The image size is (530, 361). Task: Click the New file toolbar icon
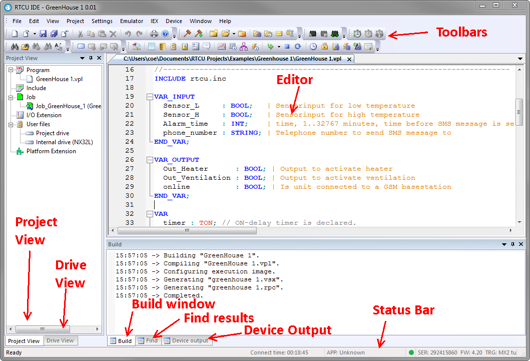(15, 33)
